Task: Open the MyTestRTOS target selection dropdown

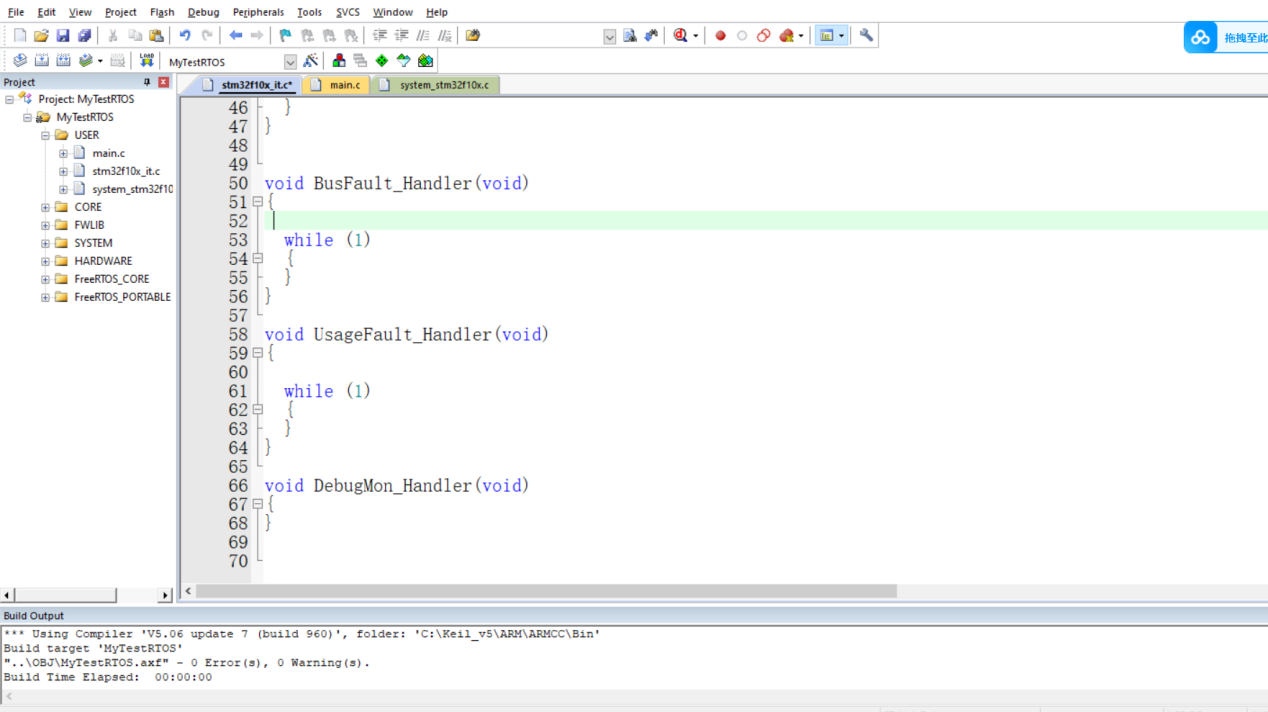Action: click(290, 62)
